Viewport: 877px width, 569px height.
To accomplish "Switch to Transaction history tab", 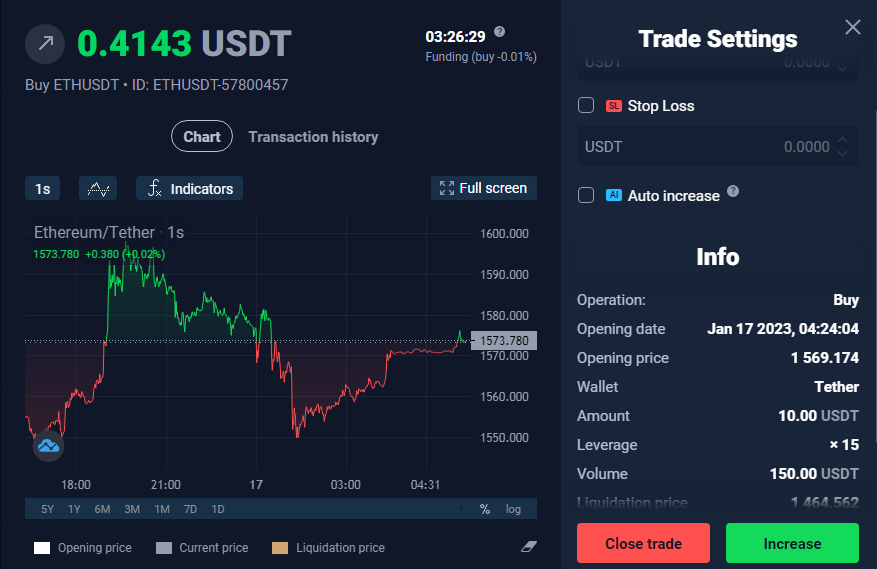I will pos(313,137).
